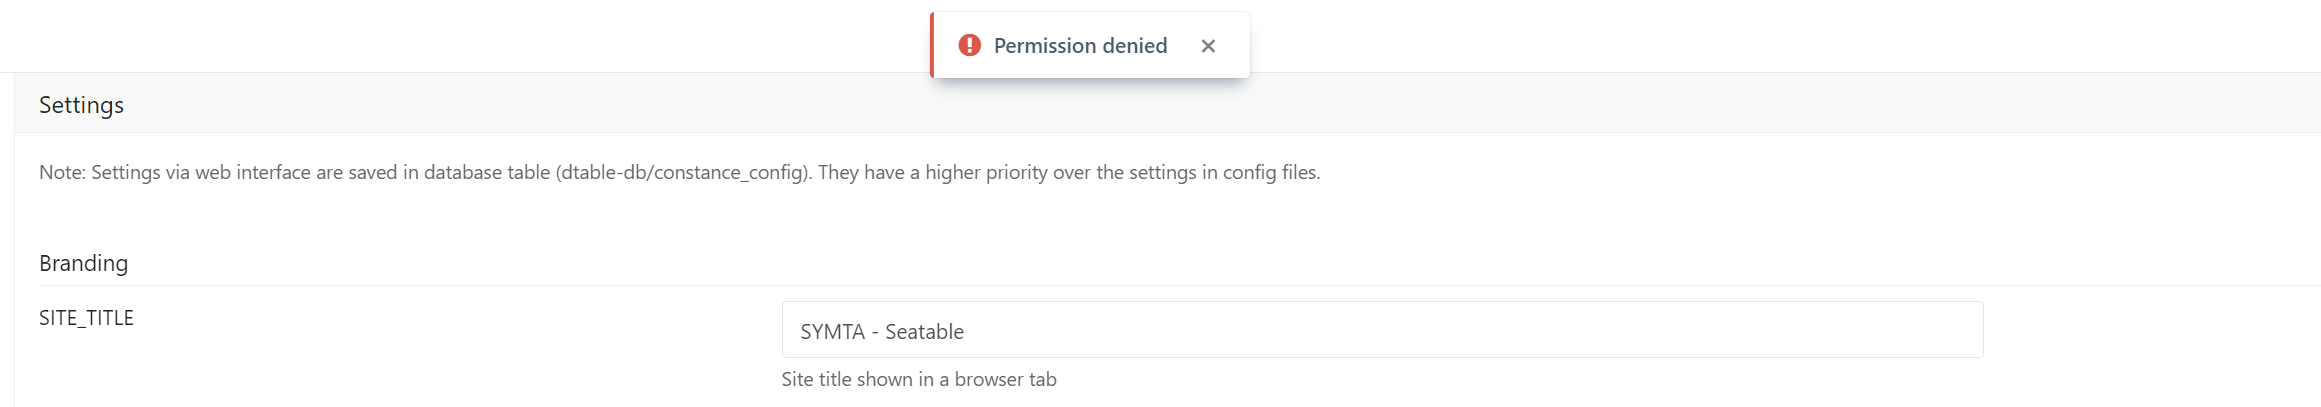Image resolution: width=2321 pixels, height=407 pixels.
Task: Click the "Site title shown in a browser tab" hint
Action: tap(918, 380)
